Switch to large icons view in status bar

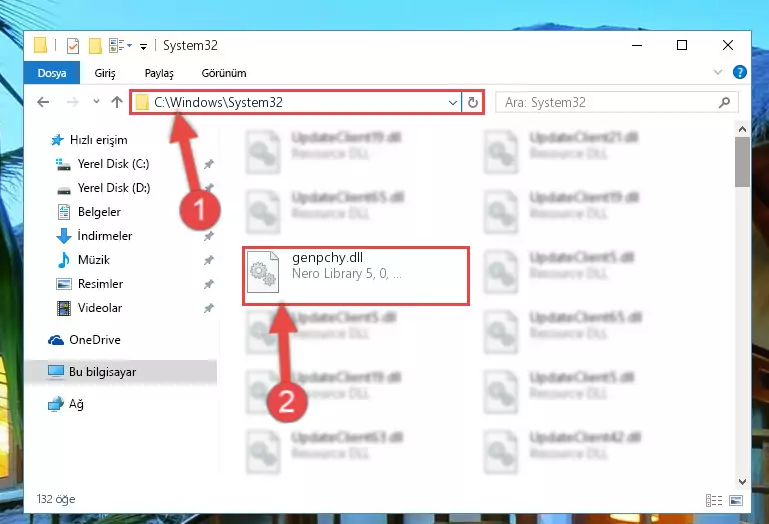(736, 500)
